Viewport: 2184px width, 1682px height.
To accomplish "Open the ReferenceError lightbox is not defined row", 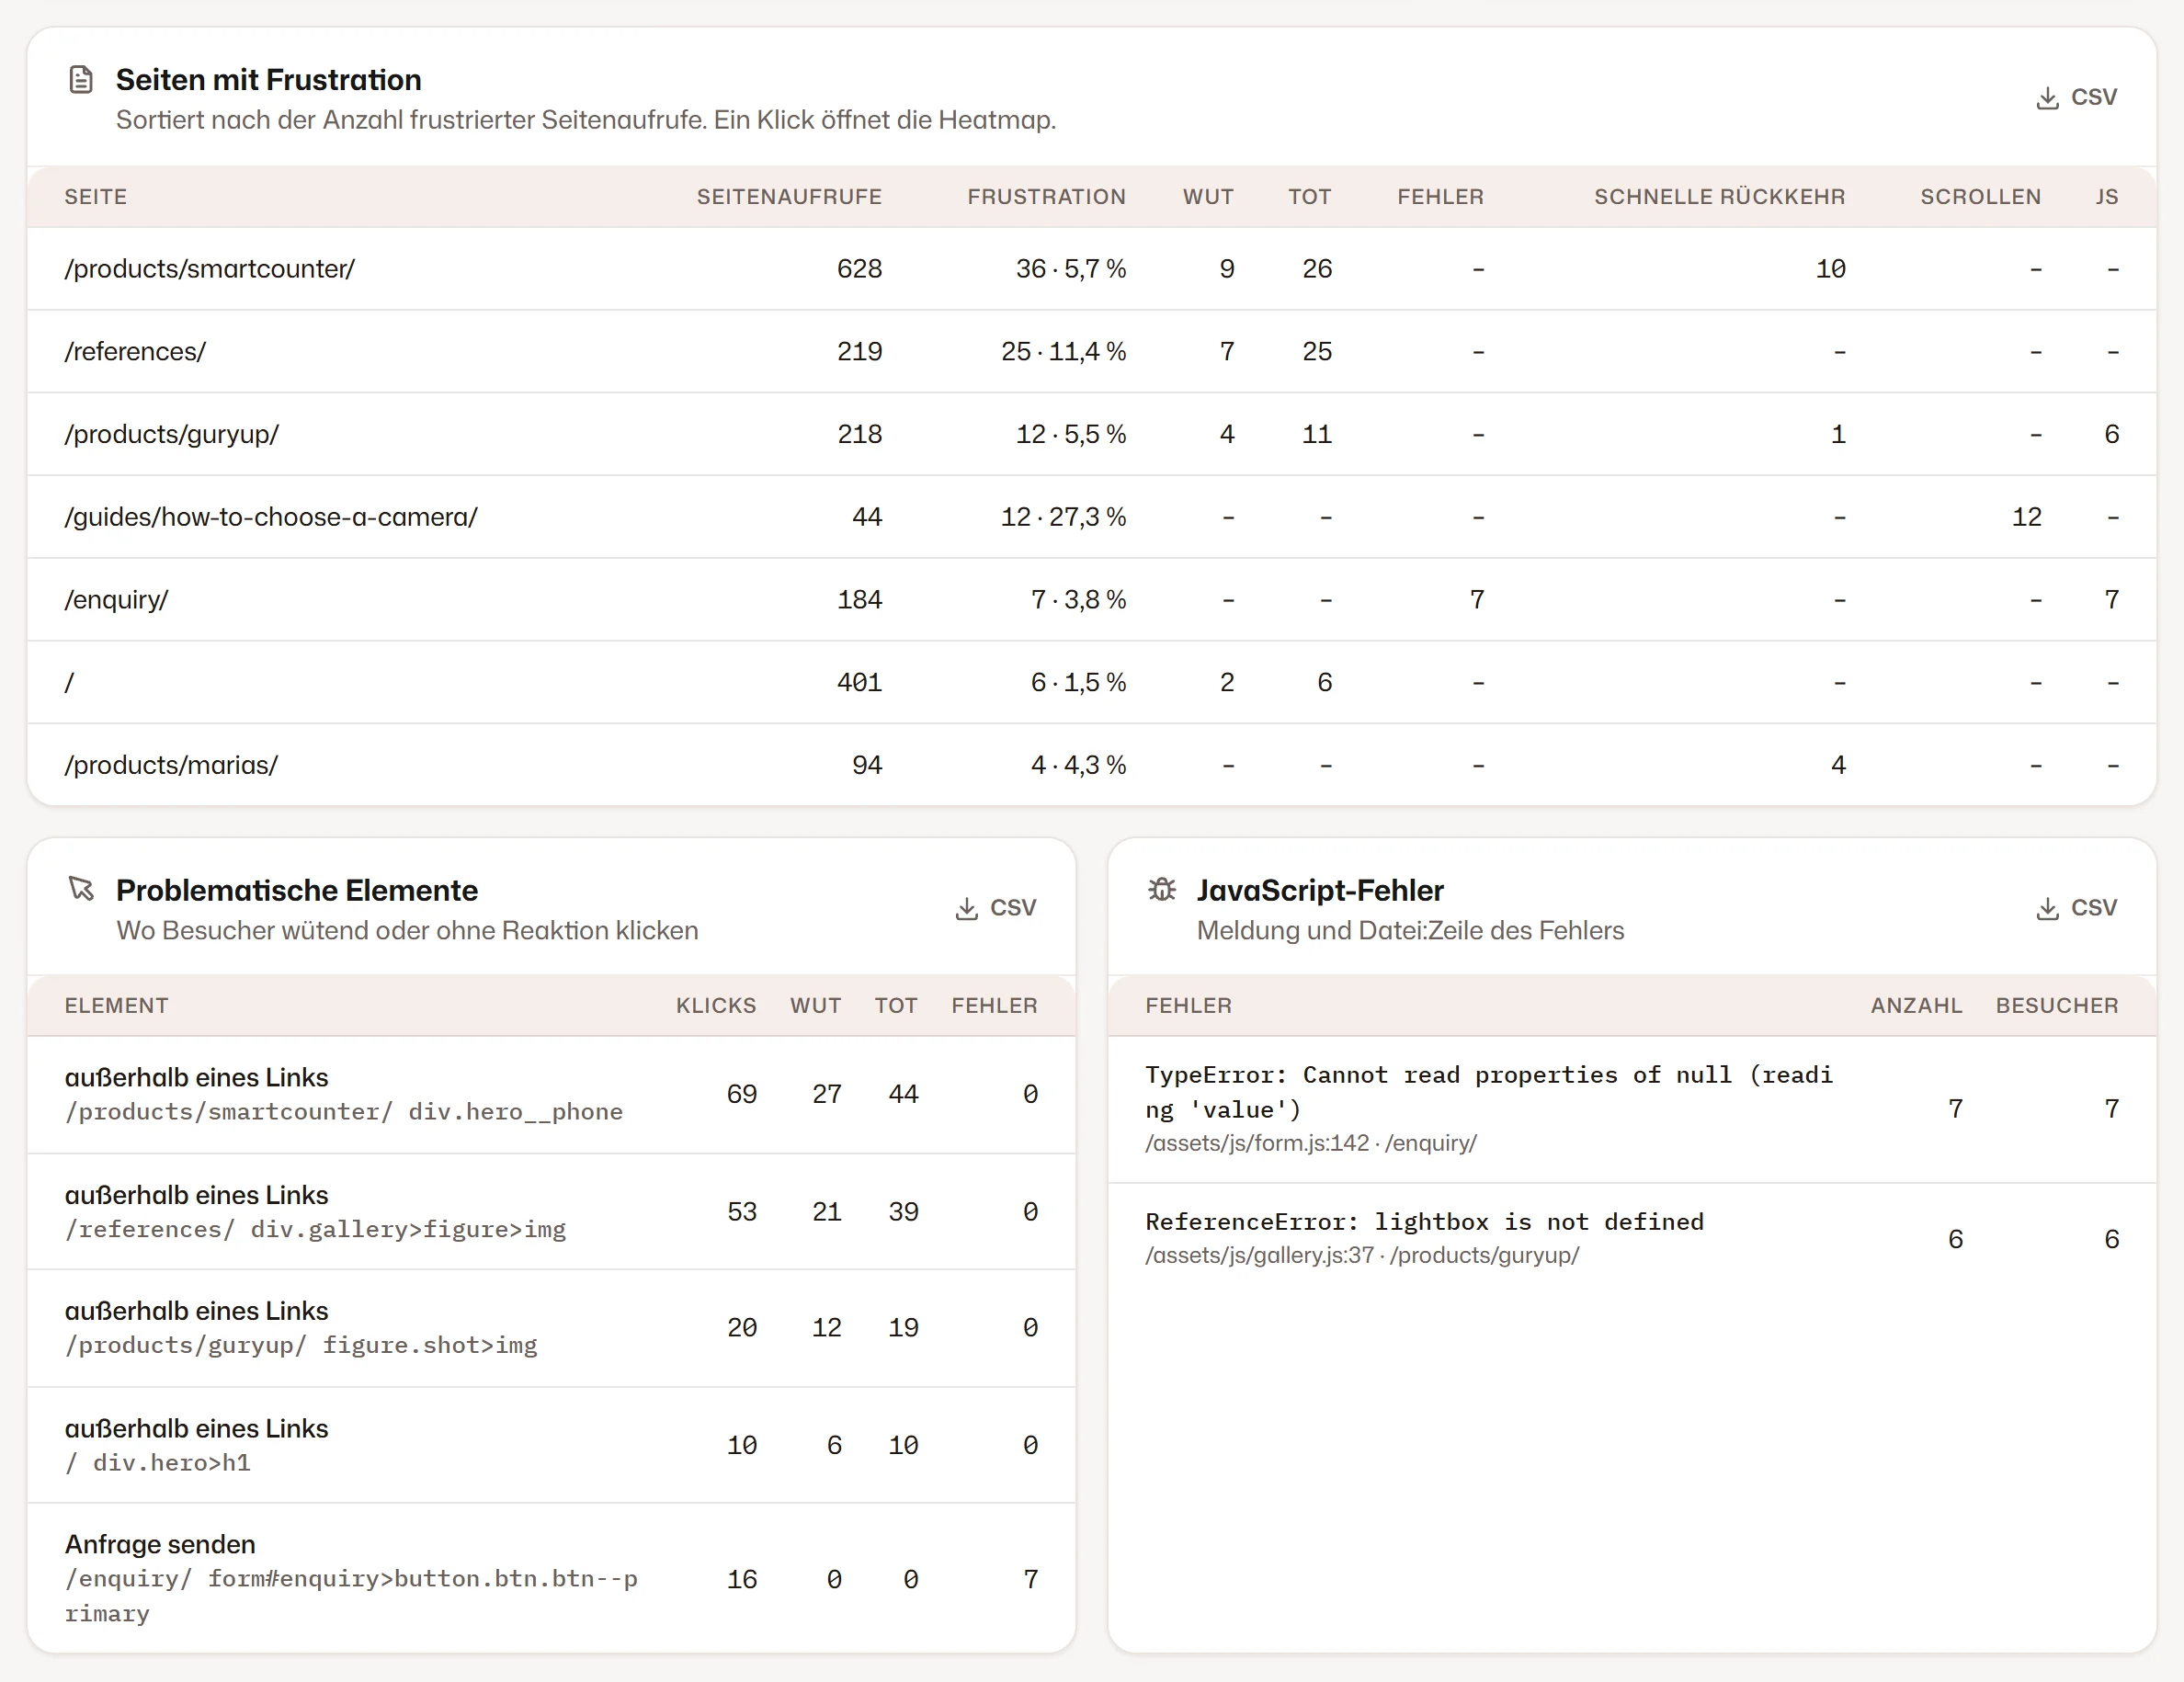I will click(x=1632, y=1238).
